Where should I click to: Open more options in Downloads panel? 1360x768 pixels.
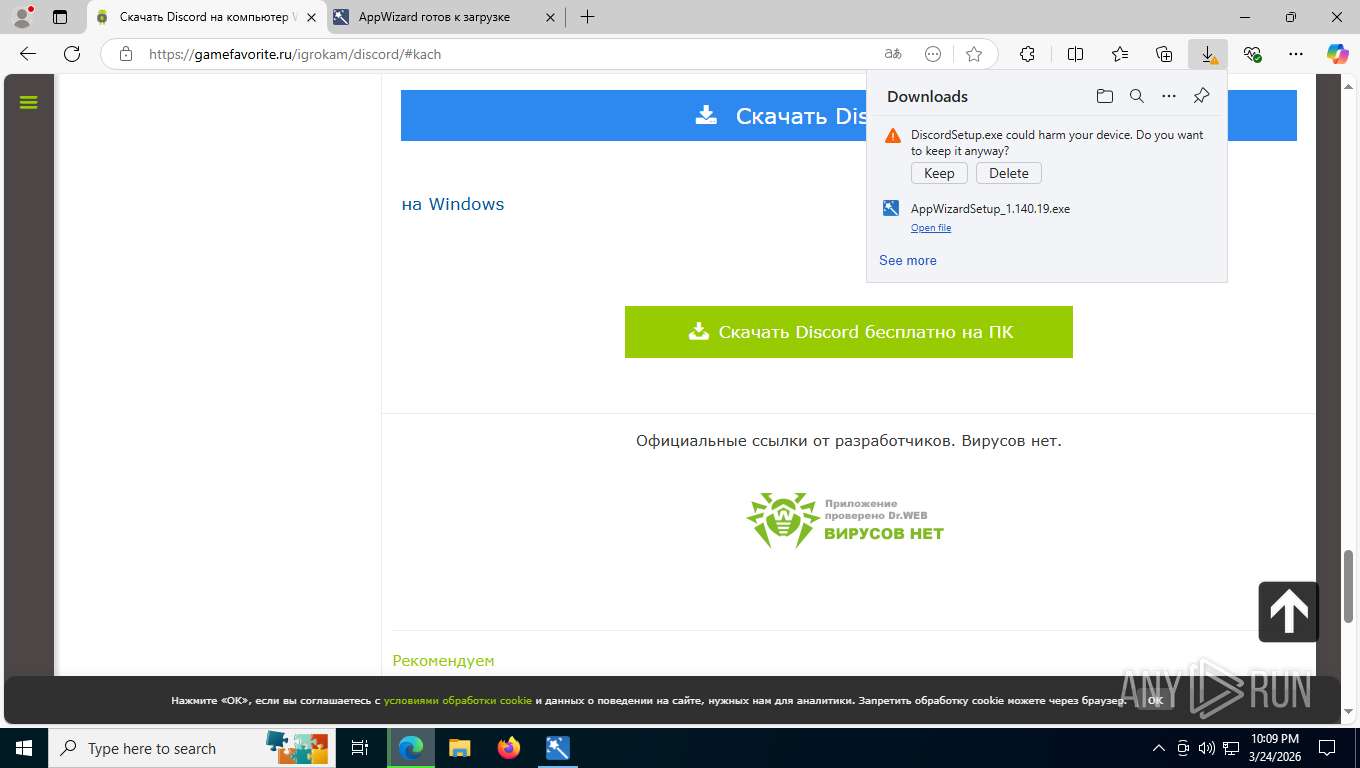[x=1169, y=96]
